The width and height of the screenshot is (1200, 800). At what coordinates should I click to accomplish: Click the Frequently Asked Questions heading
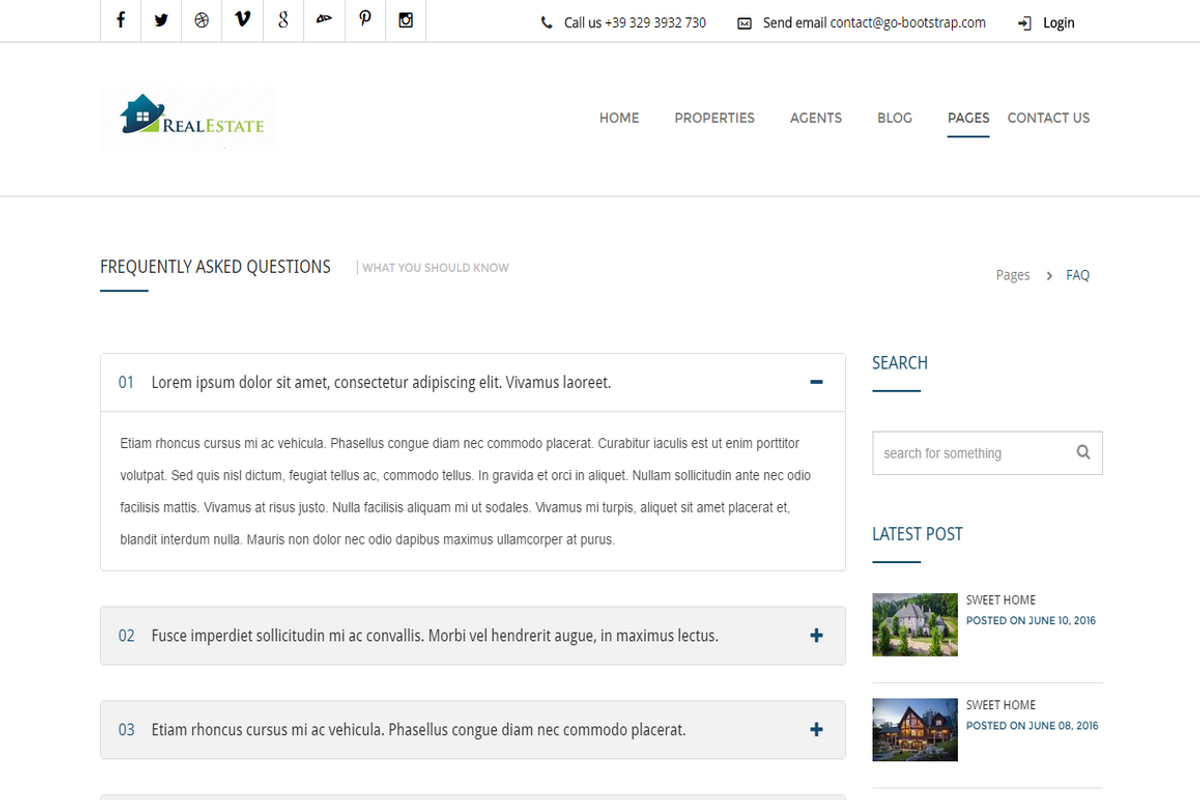click(x=215, y=267)
